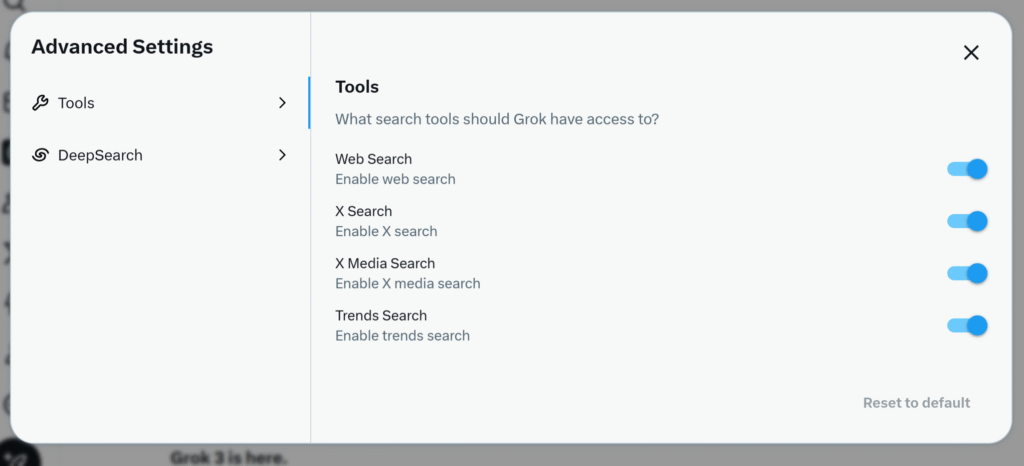This screenshot has width=1024, height=466.
Task: Click the bold Tools panel heading
Action: click(x=357, y=87)
